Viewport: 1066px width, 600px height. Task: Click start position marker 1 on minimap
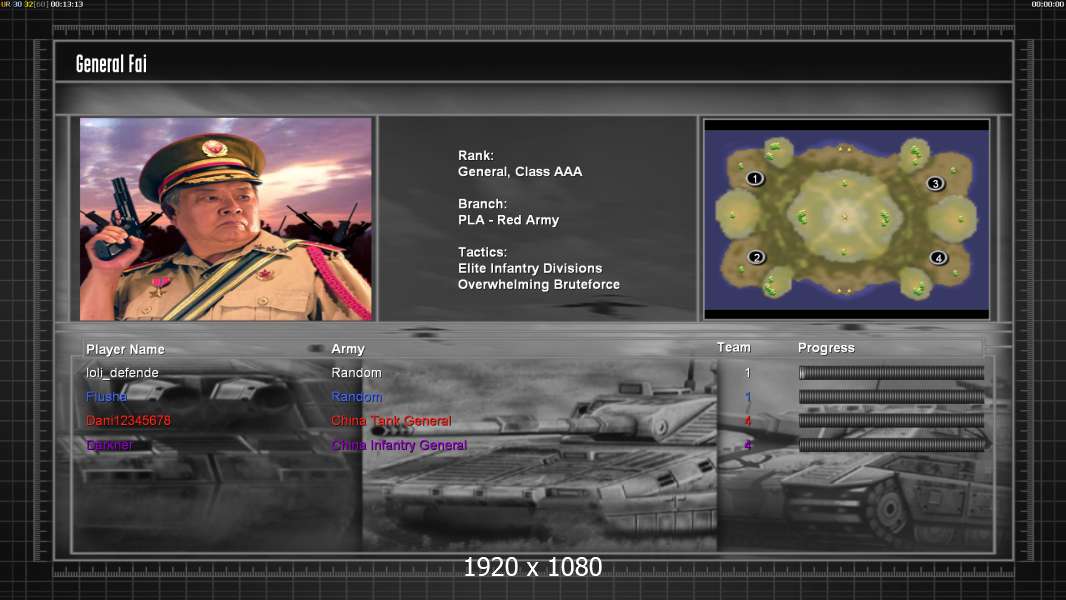point(755,179)
